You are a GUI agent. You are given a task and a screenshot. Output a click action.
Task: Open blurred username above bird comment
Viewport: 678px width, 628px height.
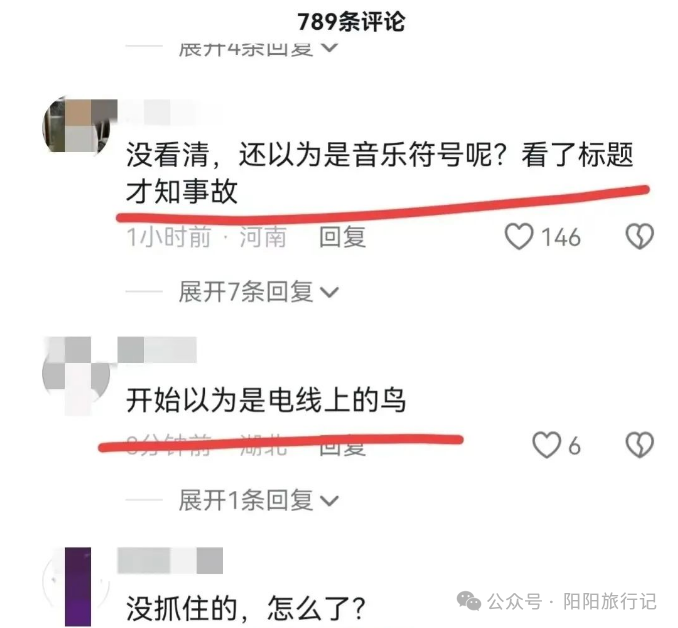tap(157, 350)
